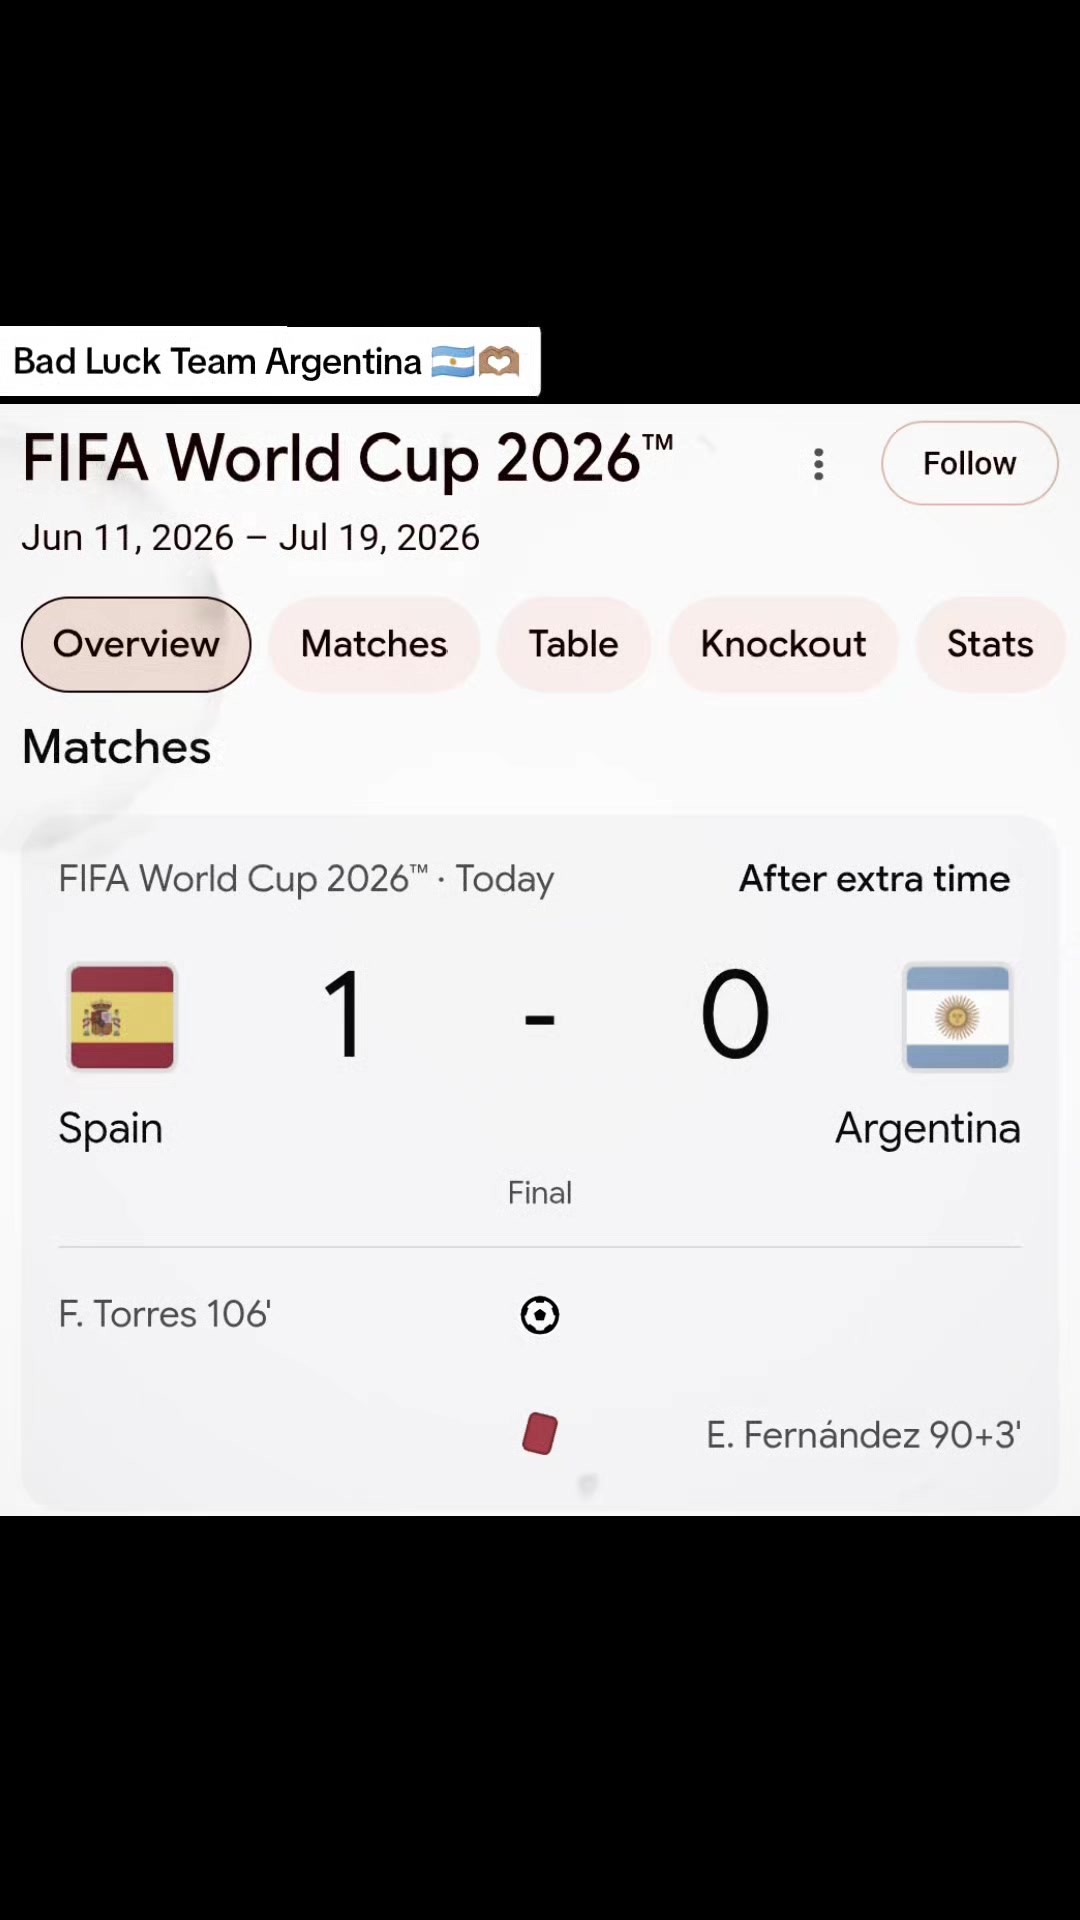Open the Spain team name link
This screenshot has width=1080, height=1920.
[x=111, y=1128]
